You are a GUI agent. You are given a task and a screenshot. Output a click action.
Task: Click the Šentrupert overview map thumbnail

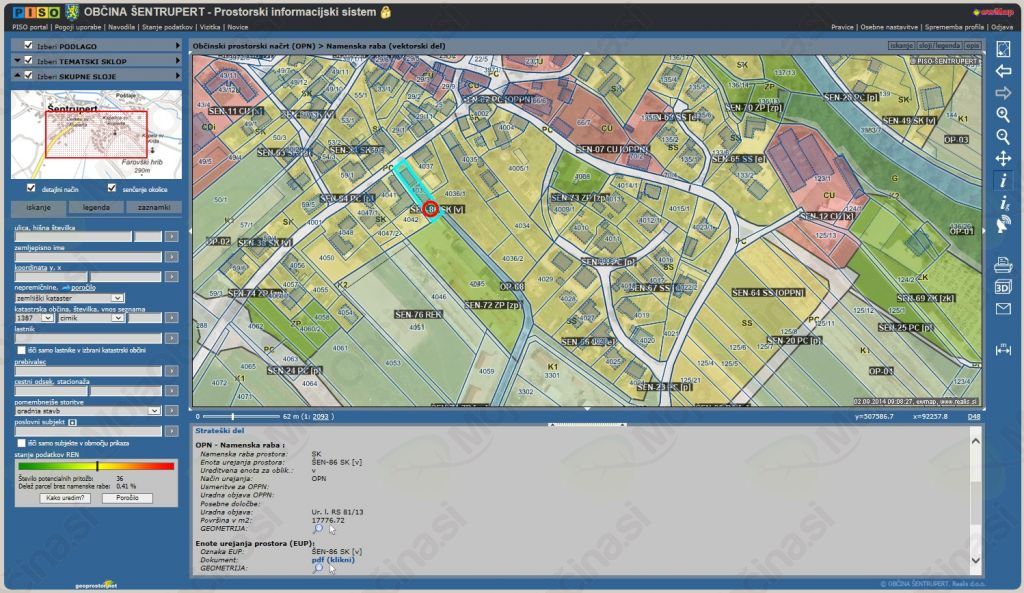[x=96, y=134]
